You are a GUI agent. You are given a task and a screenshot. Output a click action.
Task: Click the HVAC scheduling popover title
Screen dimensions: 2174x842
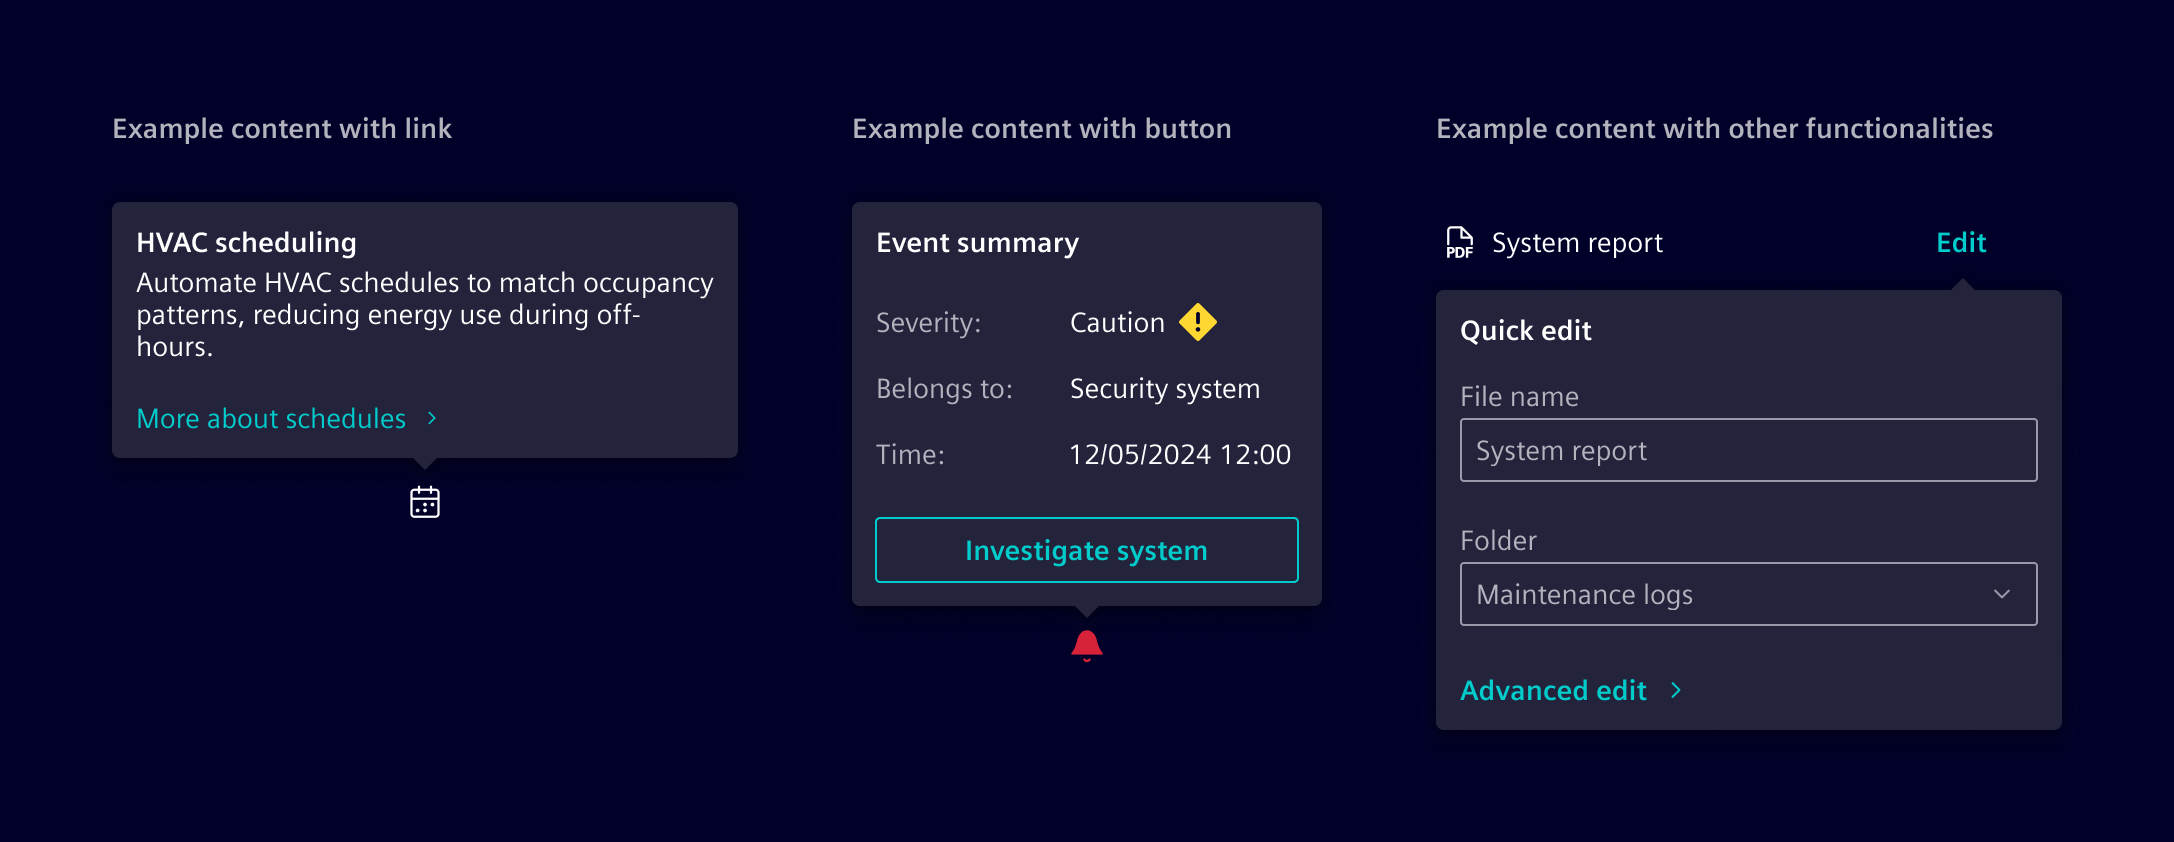pyautogui.click(x=246, y=242)
